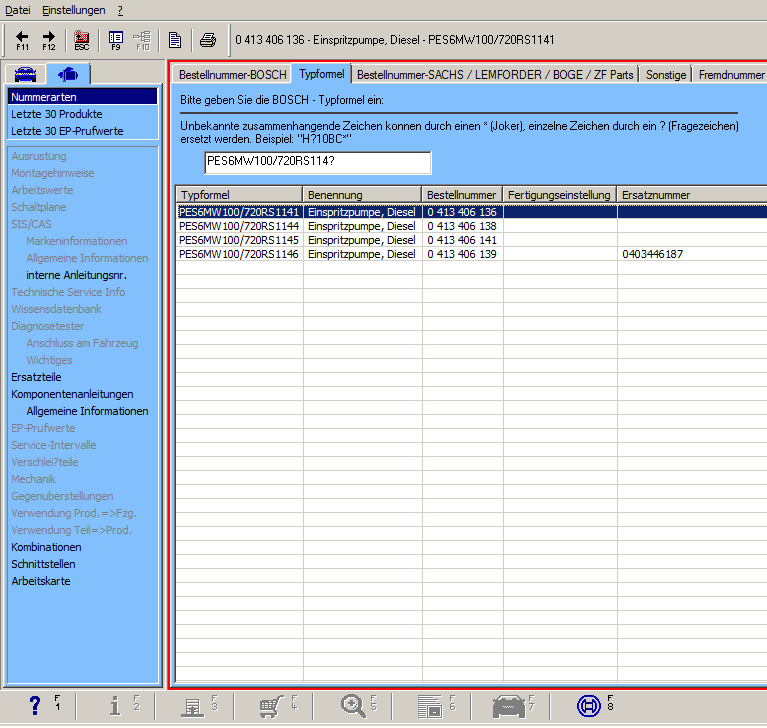Click the F8 Bosch logo icon
This screenshot has height=728, width=767.
[x=589, y=706]
